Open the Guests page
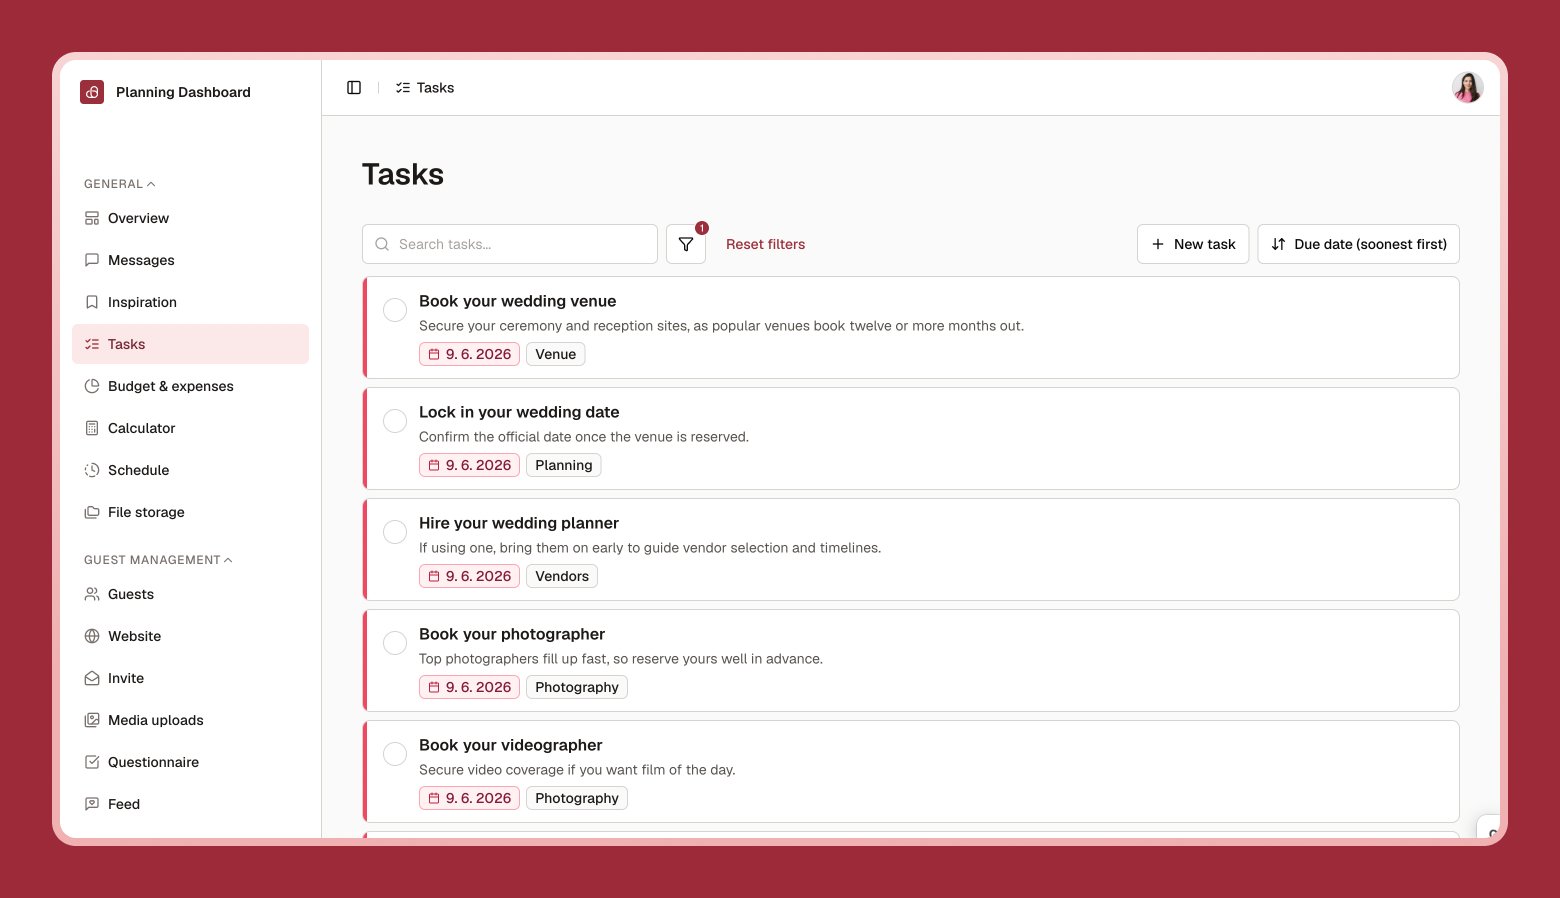Viewport: 1560px width, 898px height. pyautogui.click(x=190, y=594)
